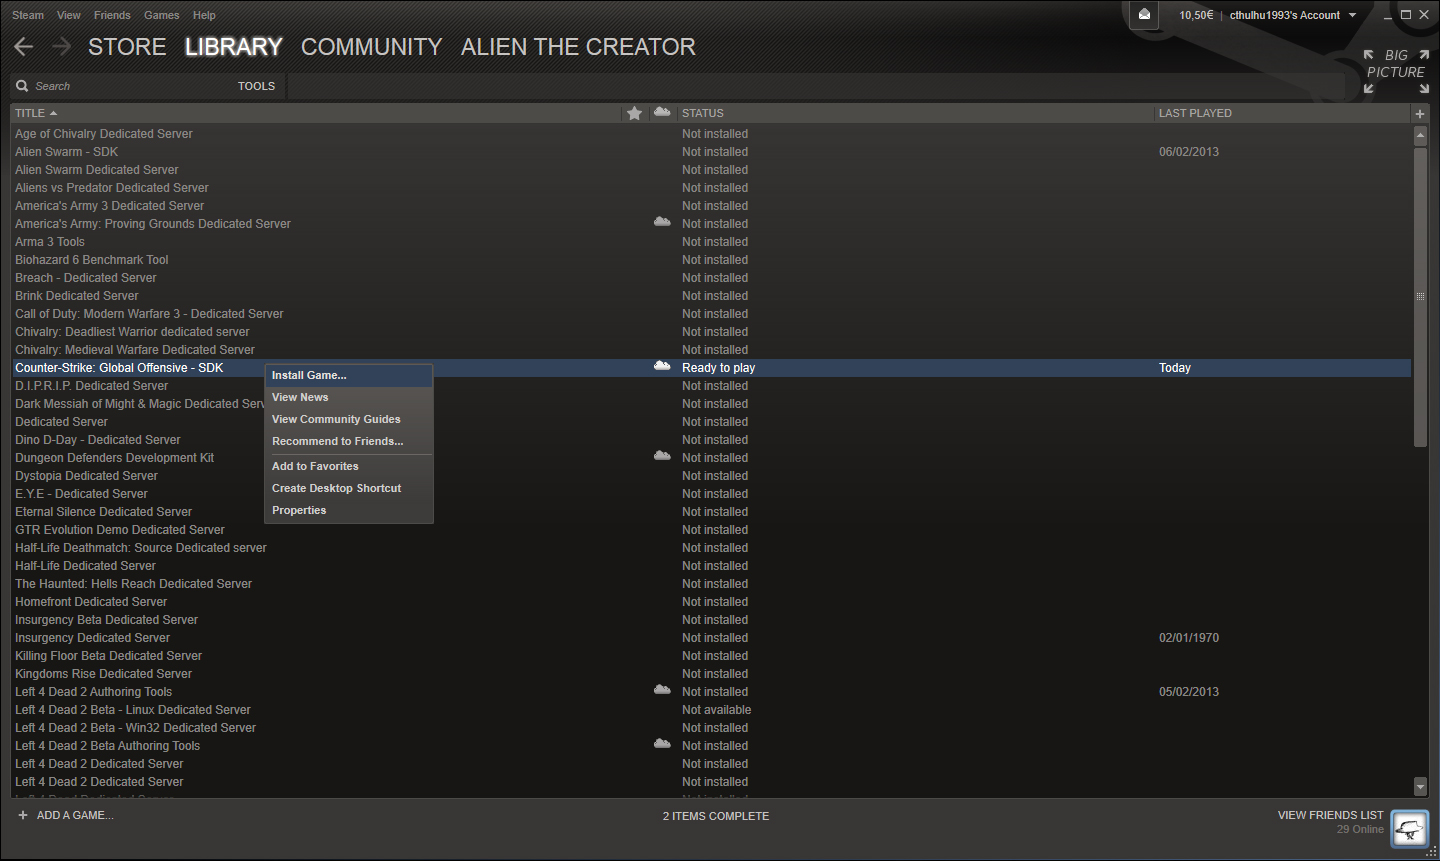Click the 10,50€ wallet balance
The width and height of the screenshot is (1440, 861).
click(1196, 15)
